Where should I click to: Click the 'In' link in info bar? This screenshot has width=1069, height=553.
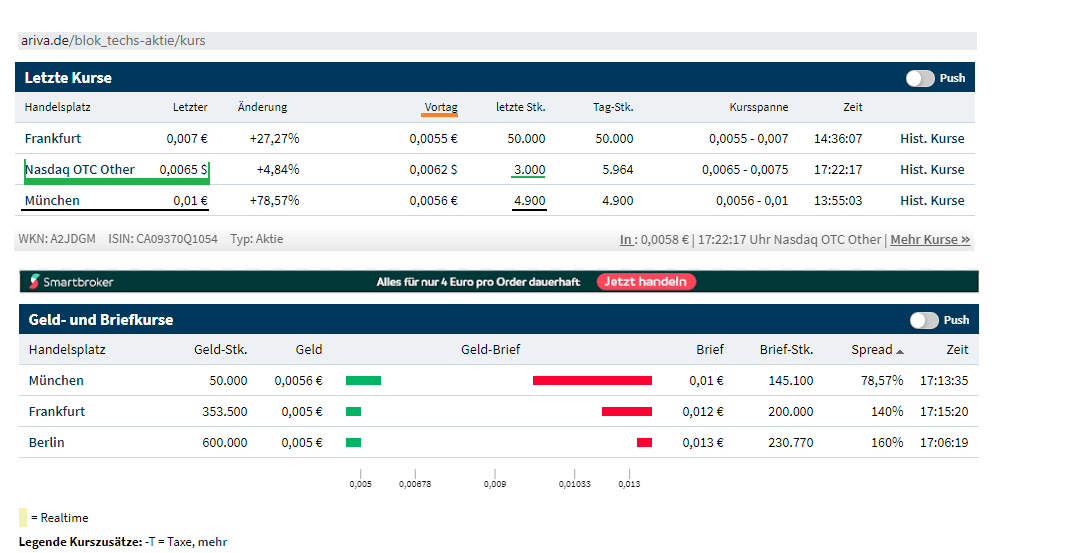[626, 240]
